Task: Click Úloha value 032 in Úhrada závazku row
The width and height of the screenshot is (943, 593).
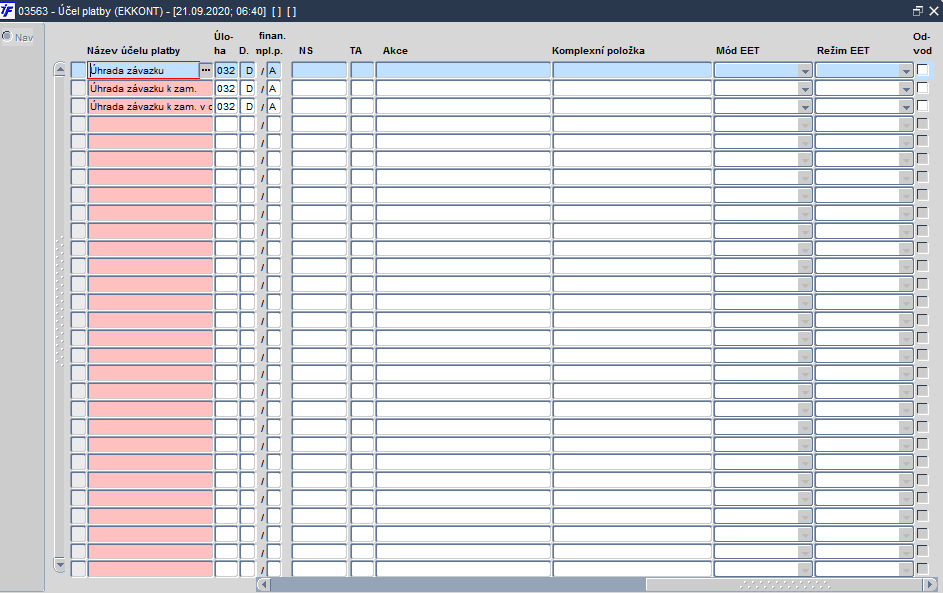Action: [x=226, y=70]
